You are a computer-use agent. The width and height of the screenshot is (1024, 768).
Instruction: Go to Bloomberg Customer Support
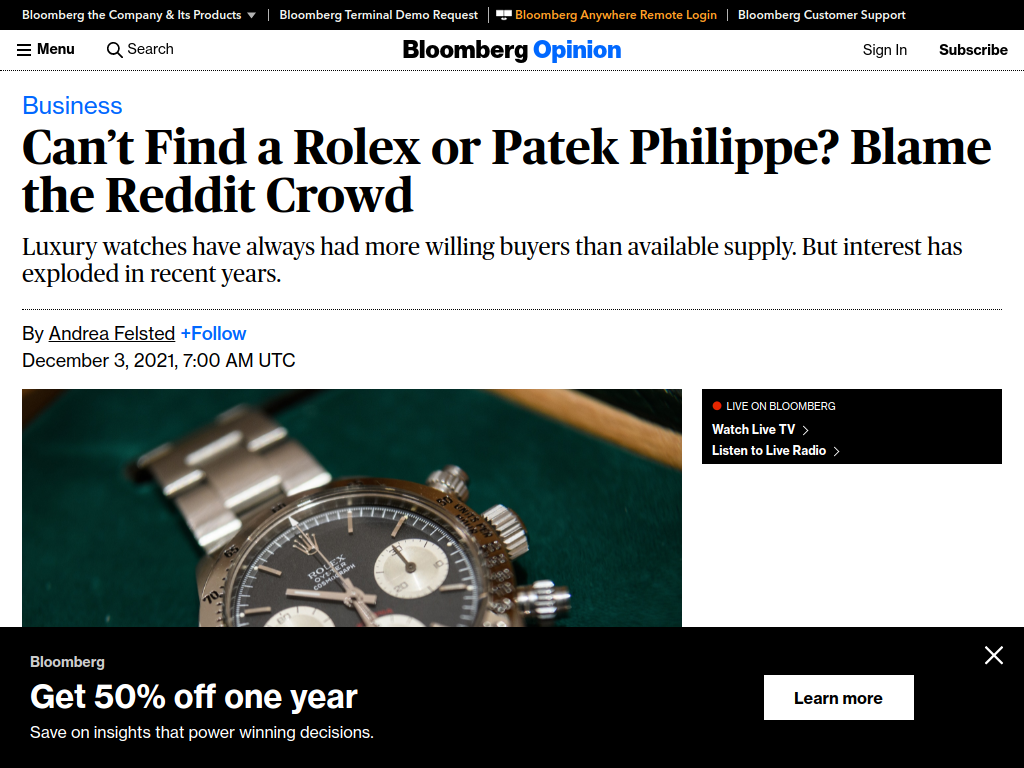coord(822,15)
